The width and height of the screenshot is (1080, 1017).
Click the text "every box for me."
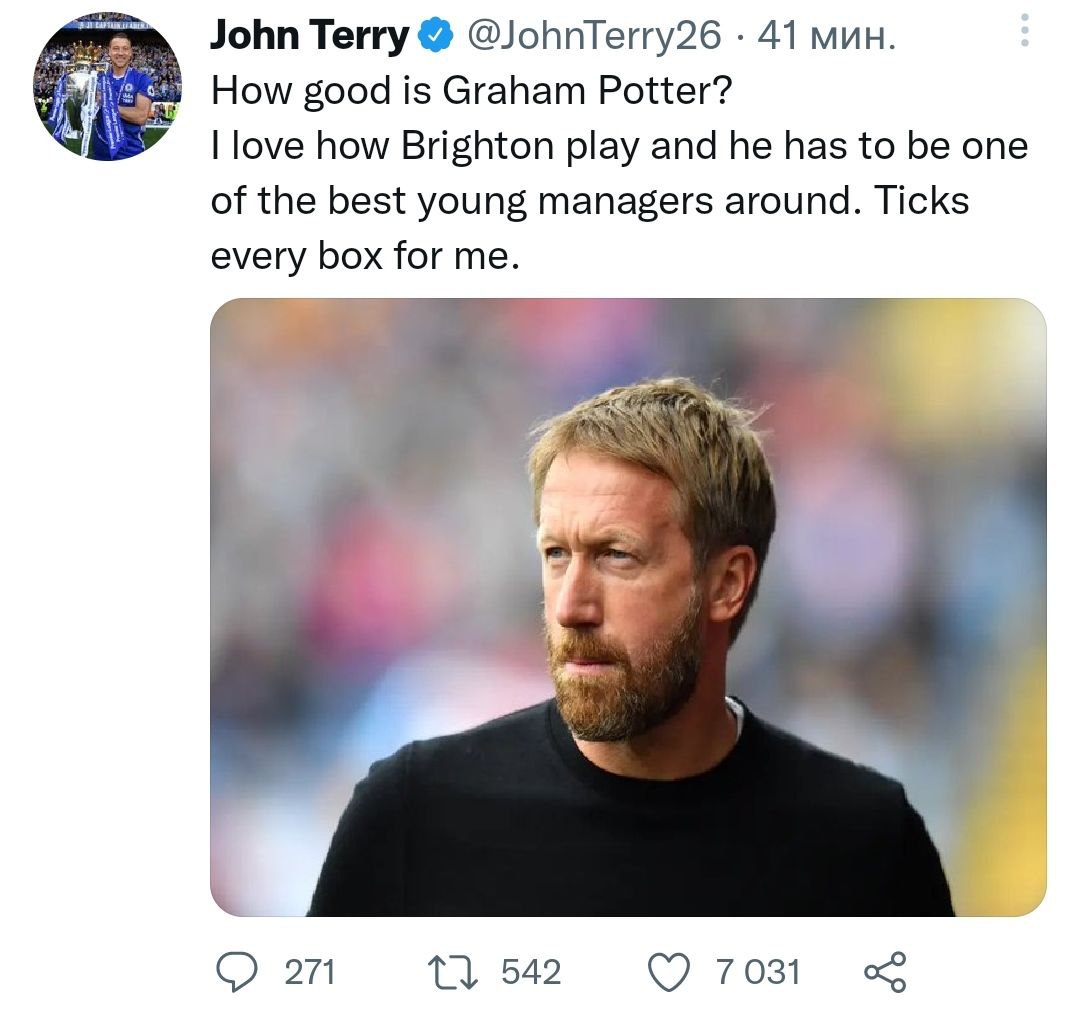tap(365, 256)
